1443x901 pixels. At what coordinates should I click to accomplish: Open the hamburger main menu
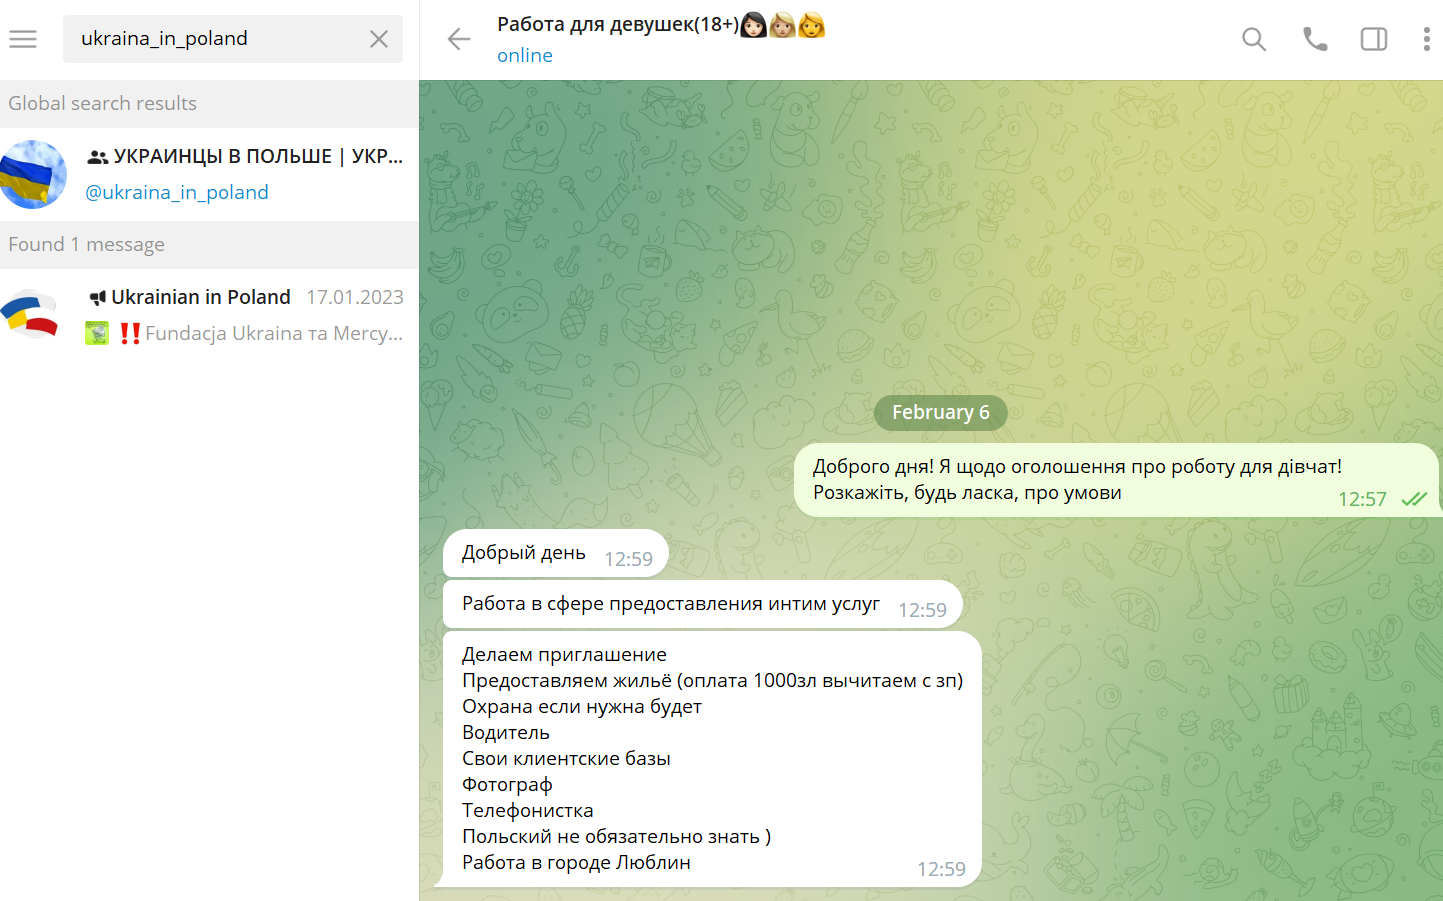23,39
